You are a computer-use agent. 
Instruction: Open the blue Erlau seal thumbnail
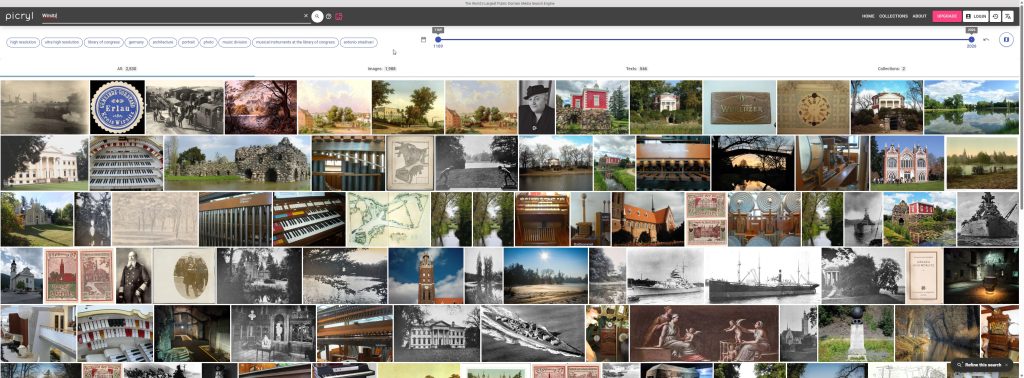tap(118, 107)
